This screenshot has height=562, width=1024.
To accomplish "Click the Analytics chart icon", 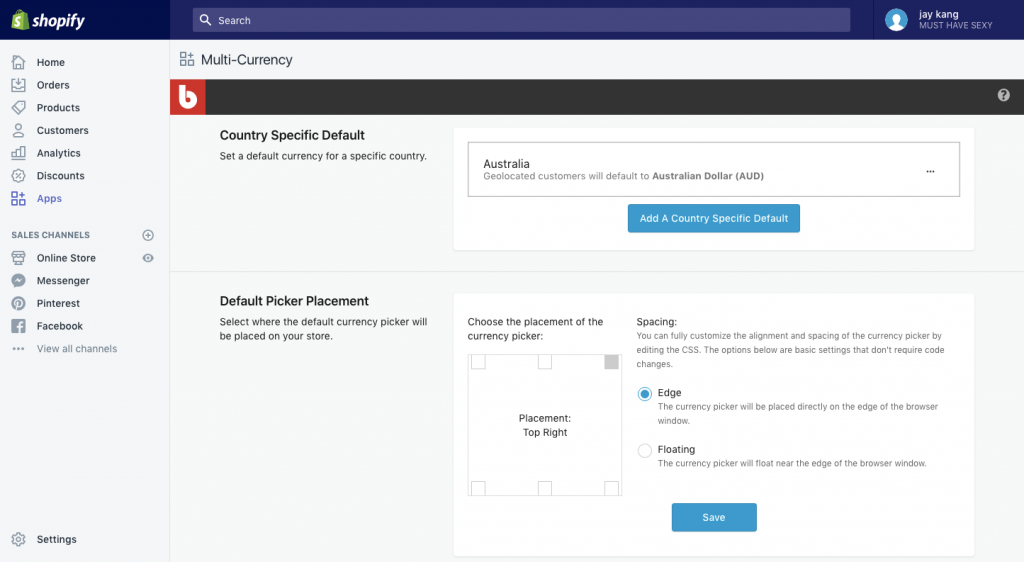I will (x=18, y=153).
